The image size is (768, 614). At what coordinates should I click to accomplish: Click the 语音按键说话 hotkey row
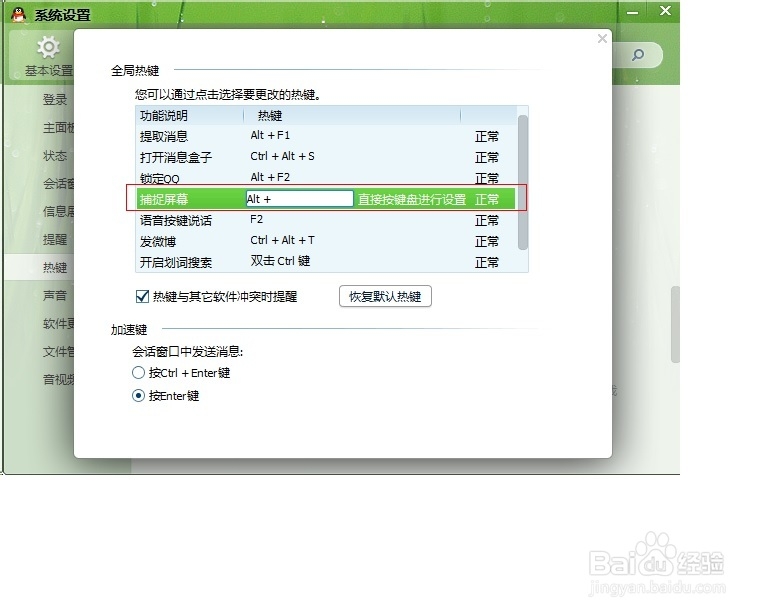[326, 220]
